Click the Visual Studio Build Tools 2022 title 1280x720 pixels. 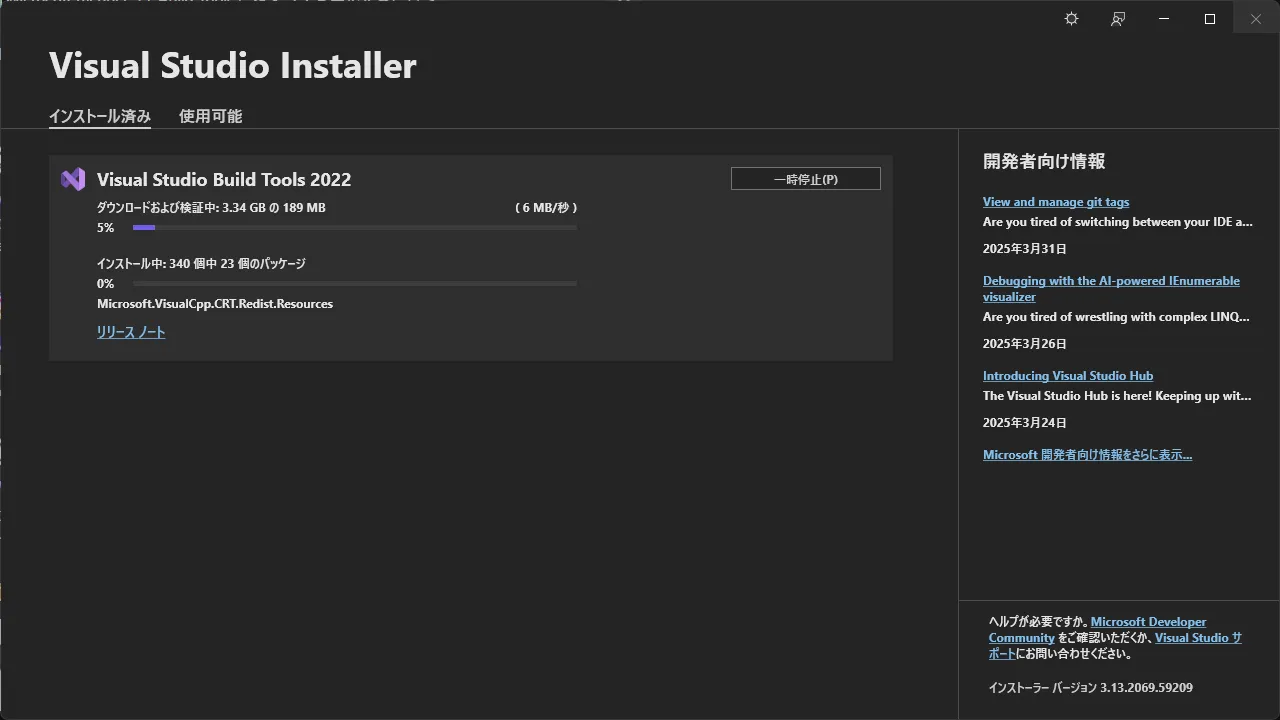tap(224, 180)
